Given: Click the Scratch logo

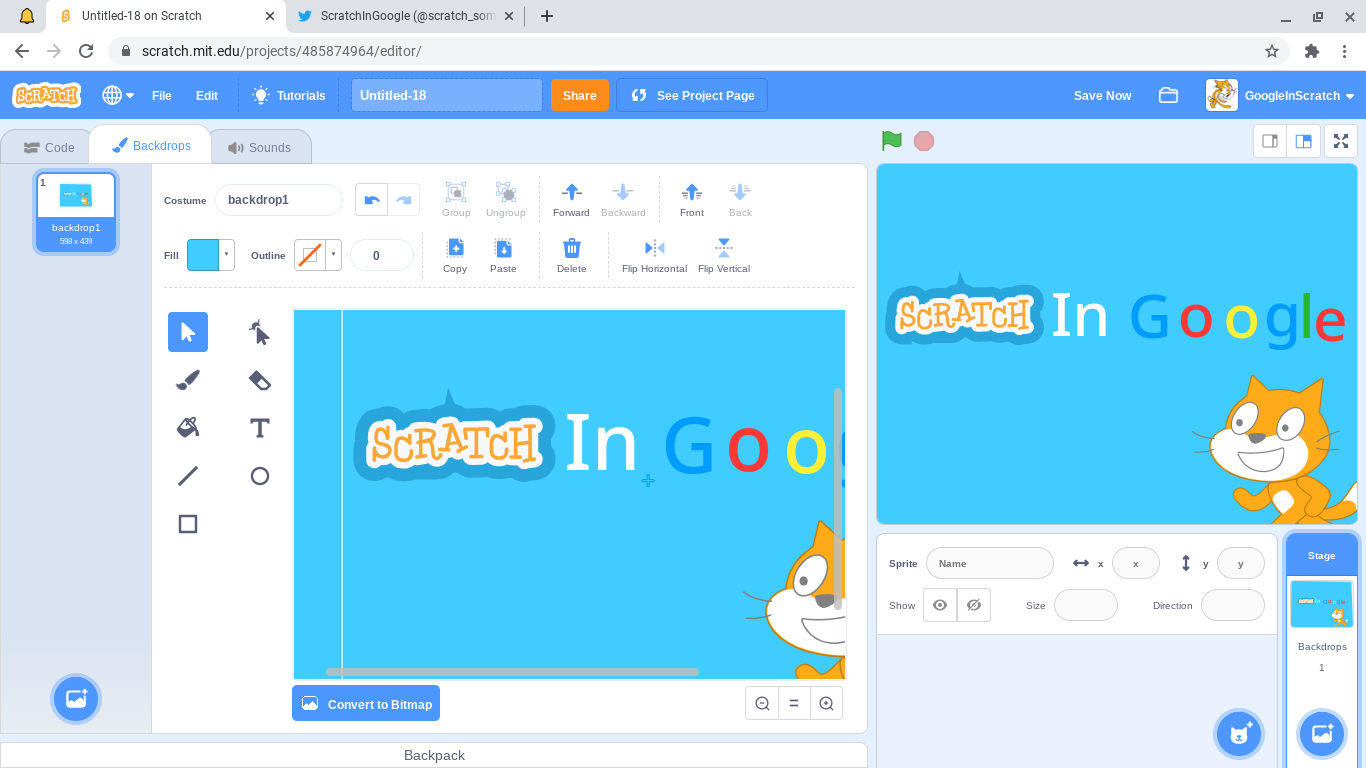Looking at the screenshot, I should click(46, 95).
